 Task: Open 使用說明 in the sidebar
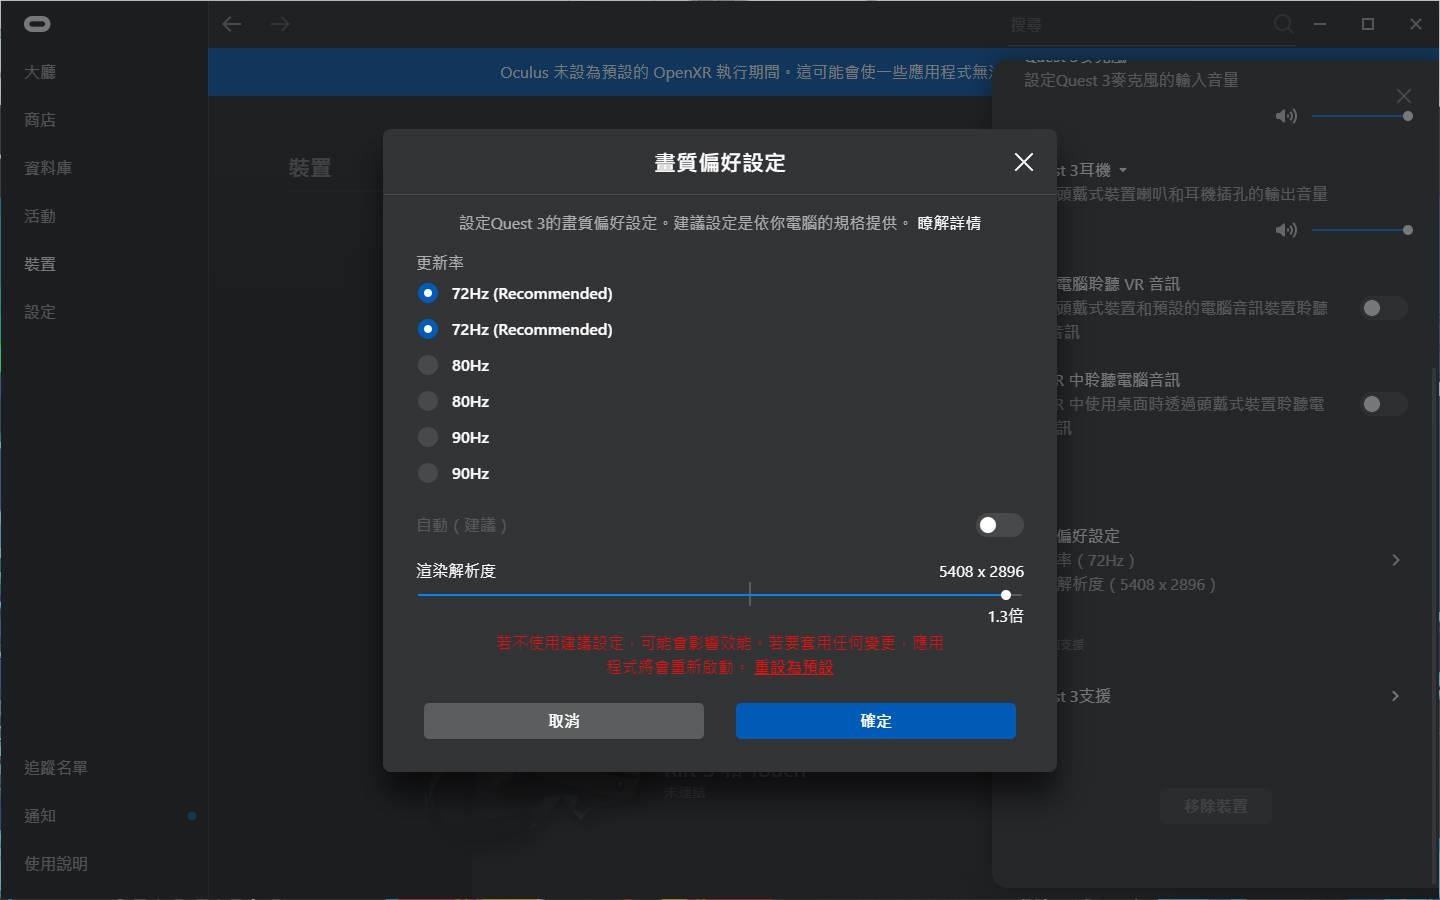click(56, 864)
